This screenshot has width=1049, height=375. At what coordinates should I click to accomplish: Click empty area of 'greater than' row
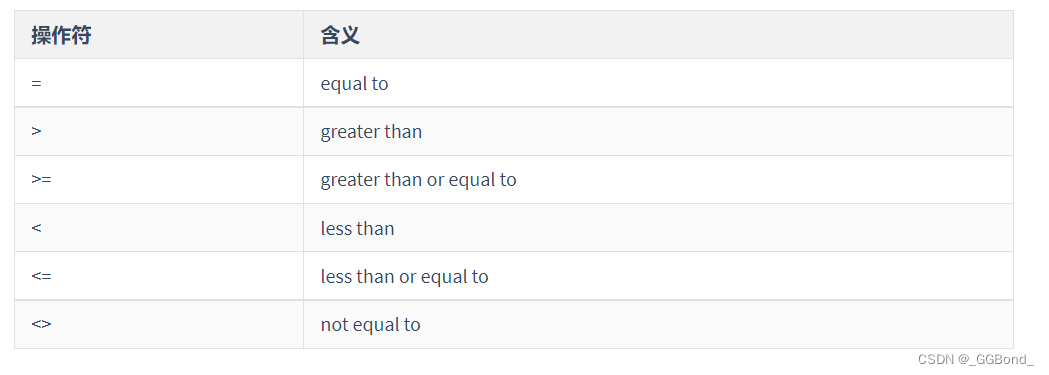pyautogui.click(x=716, y=132)
